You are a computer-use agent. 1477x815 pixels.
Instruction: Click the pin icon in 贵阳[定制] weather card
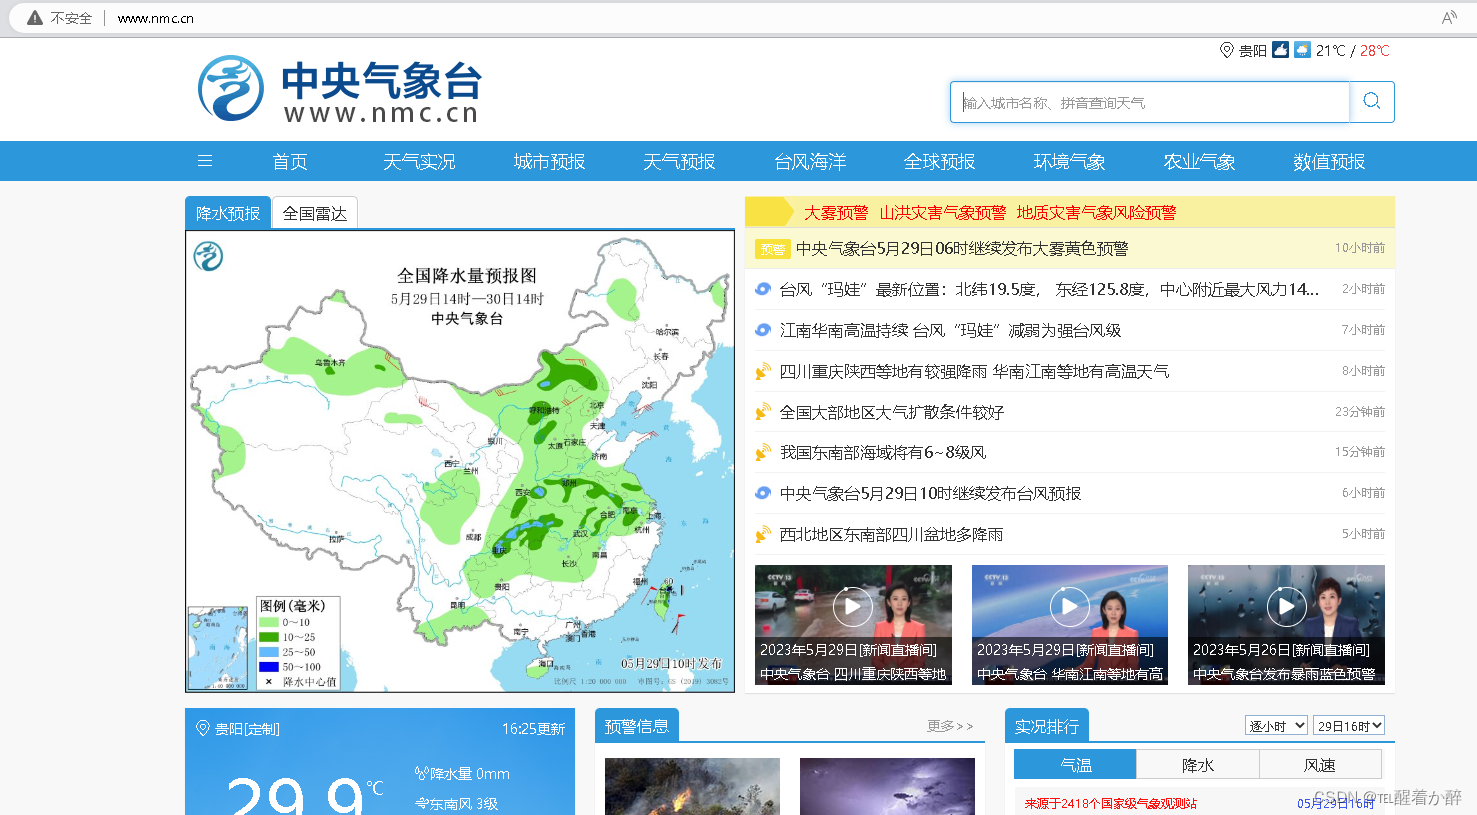203,728
